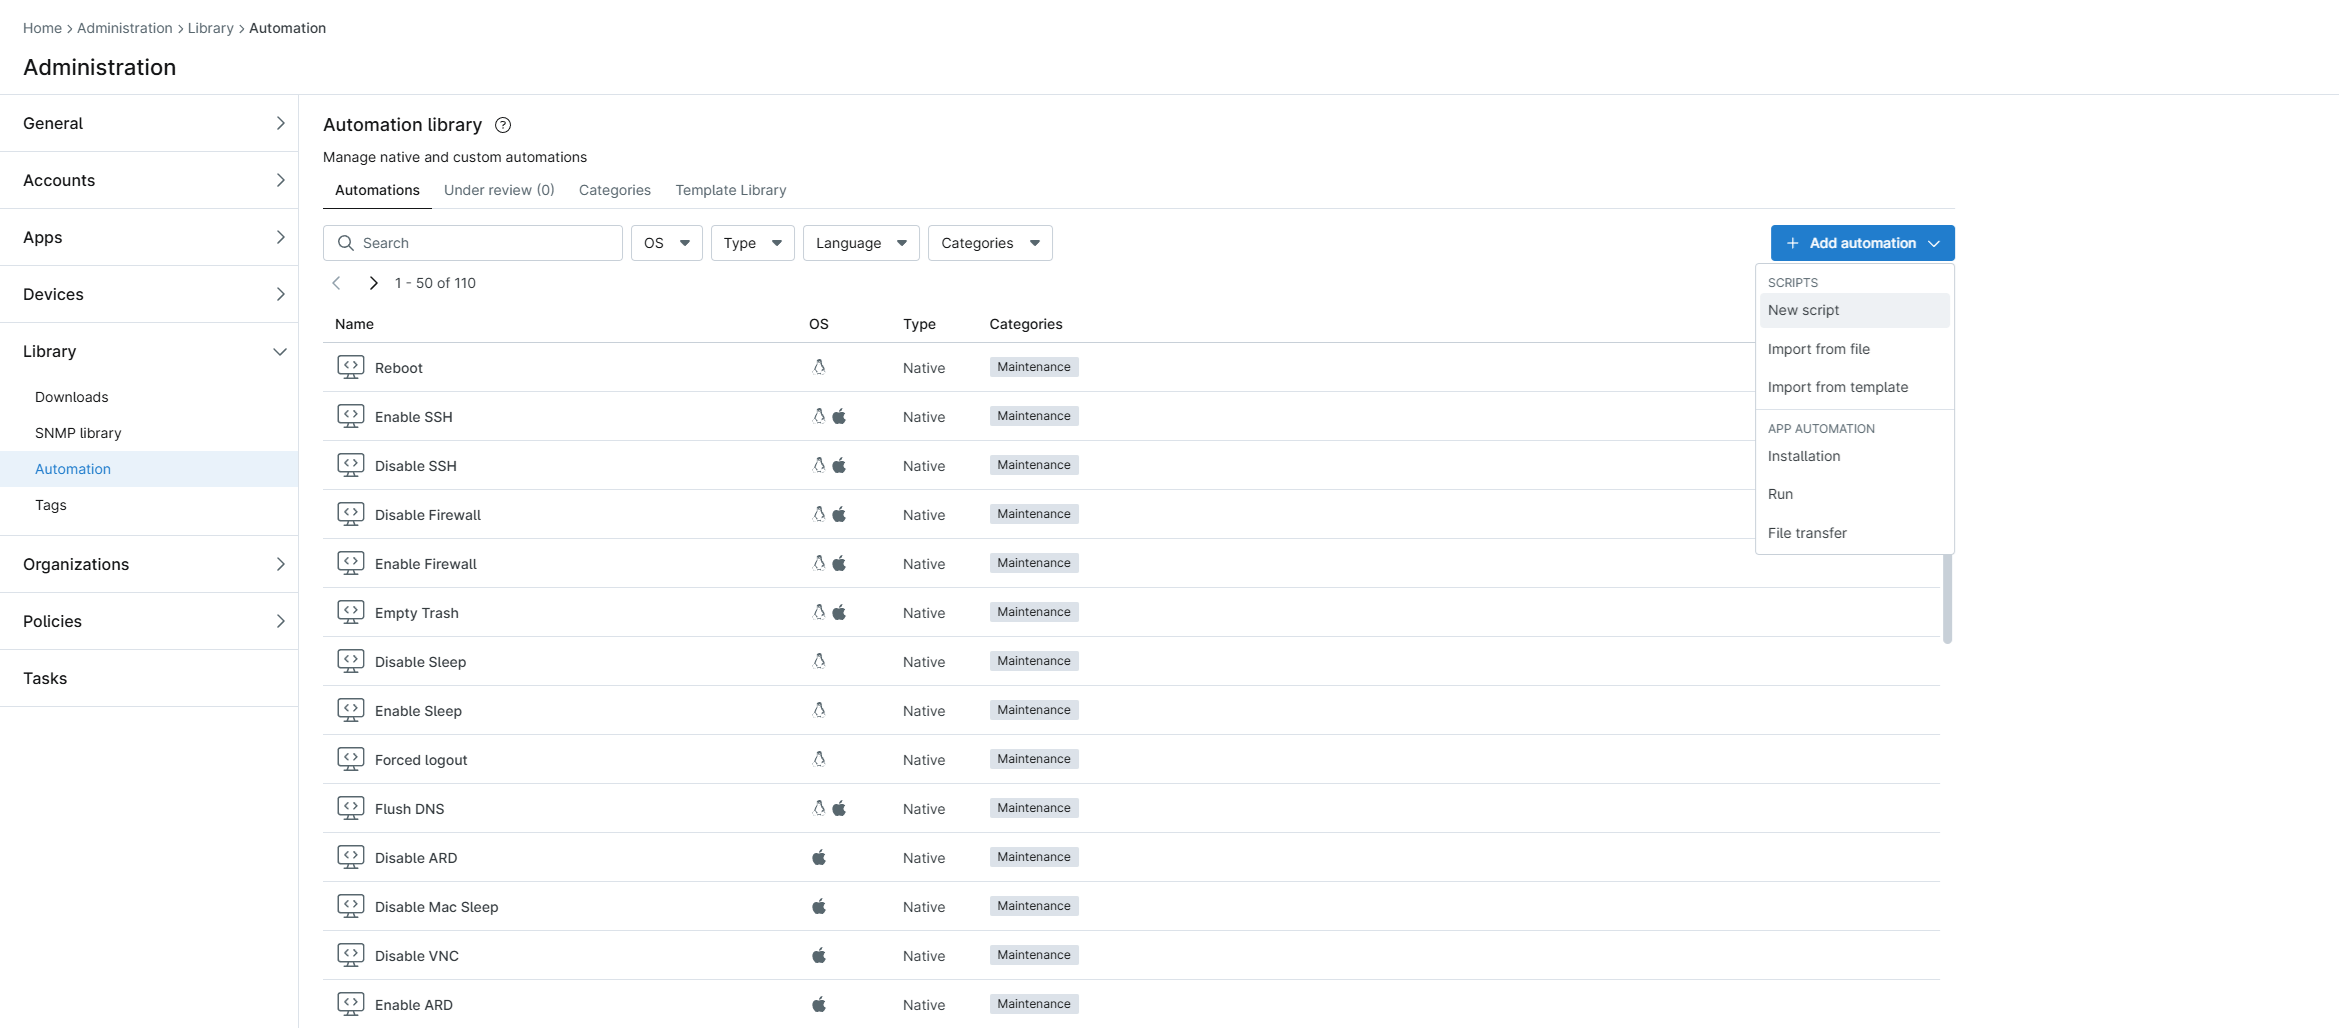Click the script icon for Disable VNC
Screen dimensions: 2339x1028
point(350,955)
